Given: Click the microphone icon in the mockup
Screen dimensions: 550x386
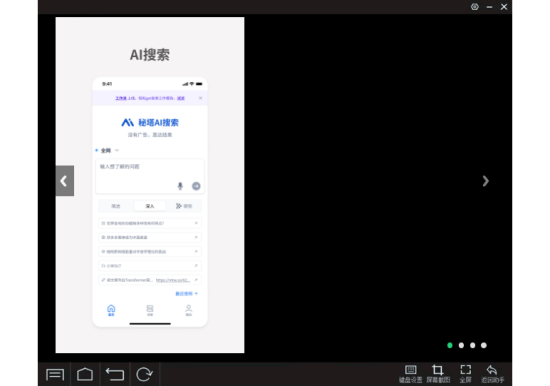Looking at the screenshot, I should pyautogui.click(x=180, y=186).
